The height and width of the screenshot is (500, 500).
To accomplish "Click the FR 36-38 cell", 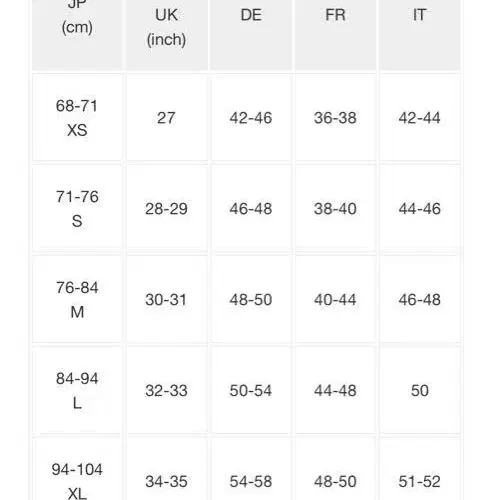I will pos(335,118).
